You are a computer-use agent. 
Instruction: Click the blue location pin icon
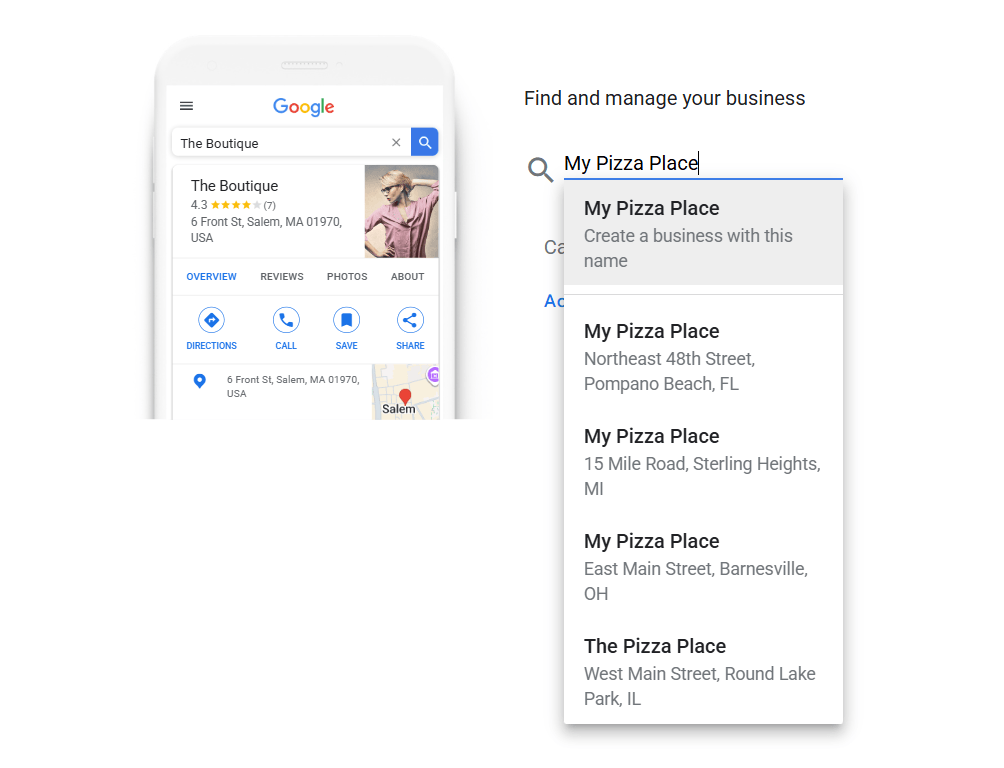click(x=200, y=381)
